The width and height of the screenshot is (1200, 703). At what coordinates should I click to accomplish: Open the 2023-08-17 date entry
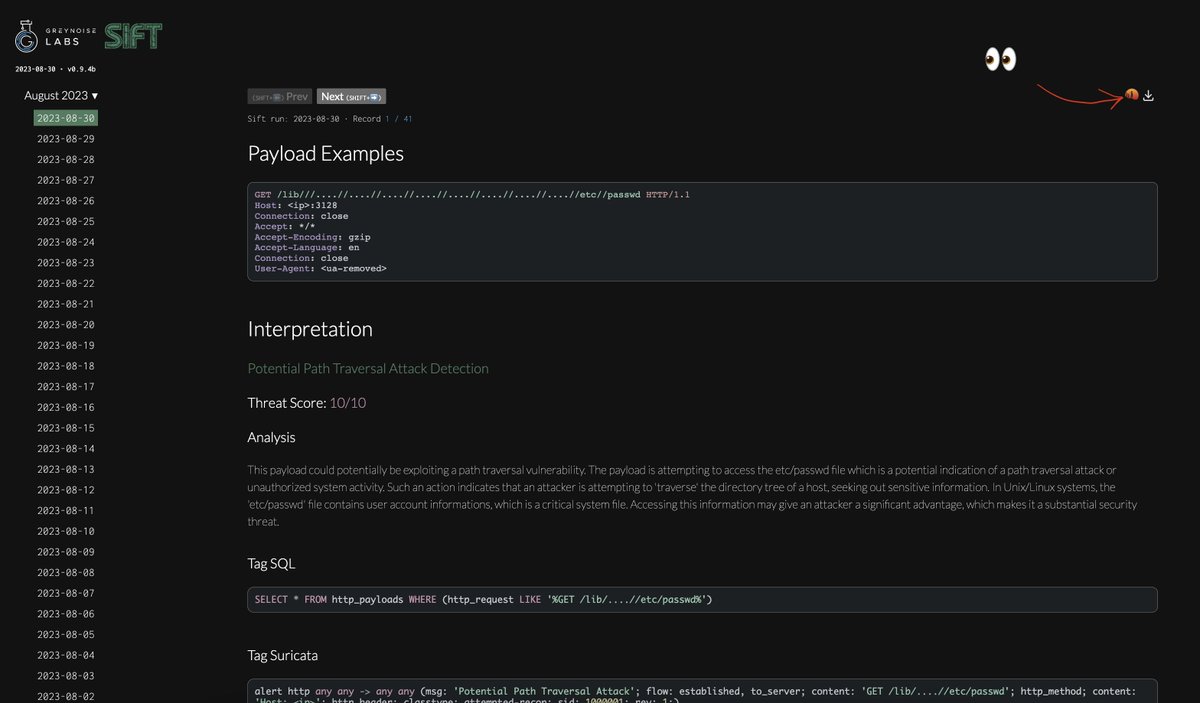coord(66,387)
